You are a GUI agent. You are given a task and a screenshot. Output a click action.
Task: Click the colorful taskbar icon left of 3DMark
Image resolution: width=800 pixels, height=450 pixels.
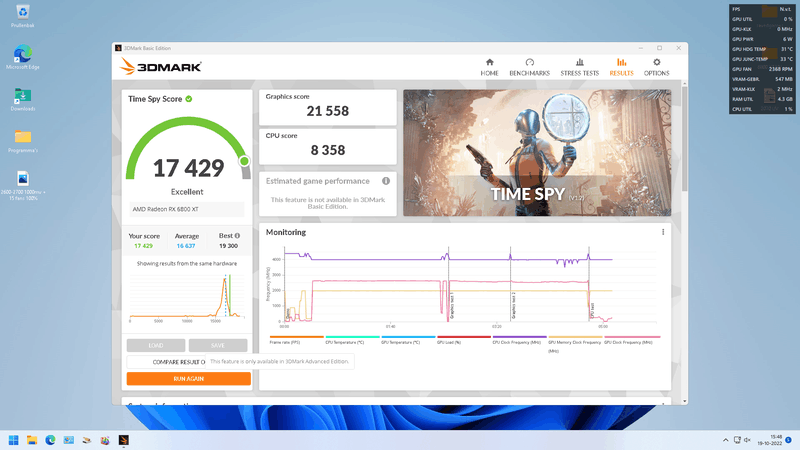105,440
